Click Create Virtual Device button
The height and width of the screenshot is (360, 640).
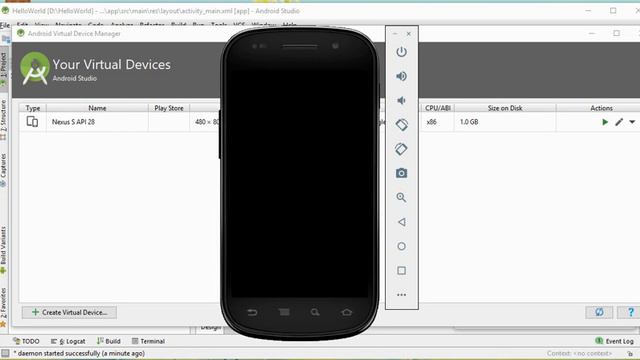pyautogui.click(x=69, y=312)
